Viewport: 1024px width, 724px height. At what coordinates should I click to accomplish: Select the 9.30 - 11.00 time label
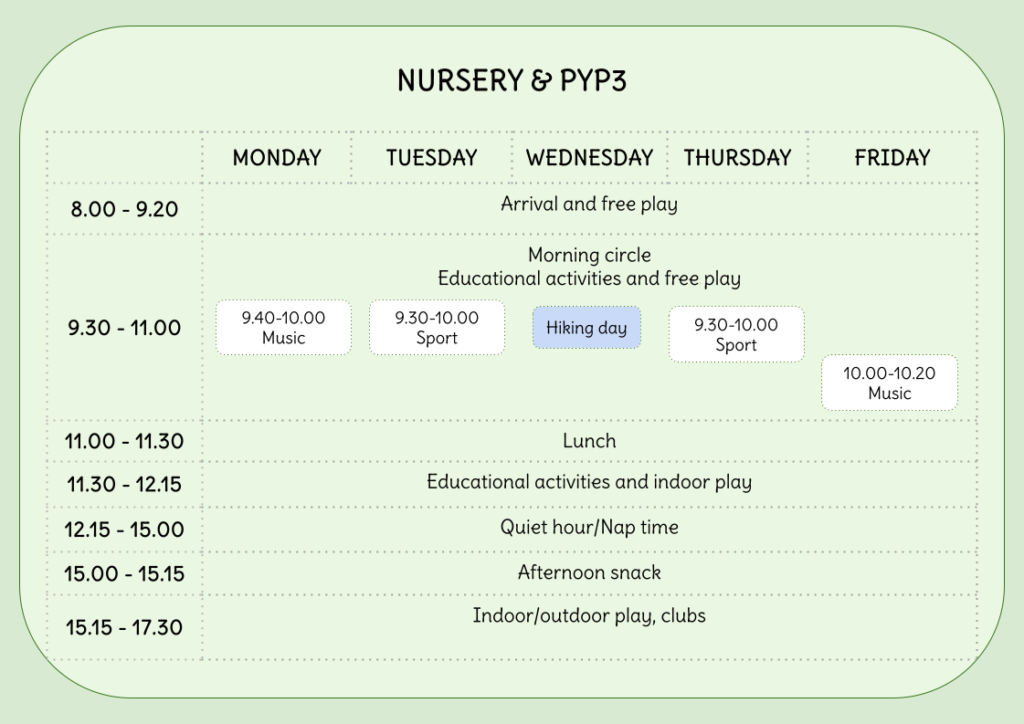124,328
